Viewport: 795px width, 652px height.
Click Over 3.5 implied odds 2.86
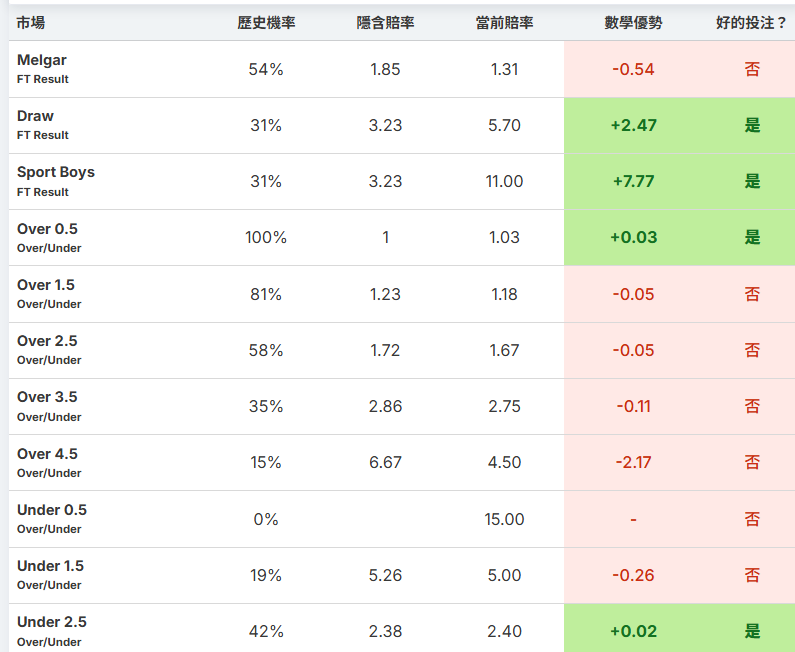385,406
